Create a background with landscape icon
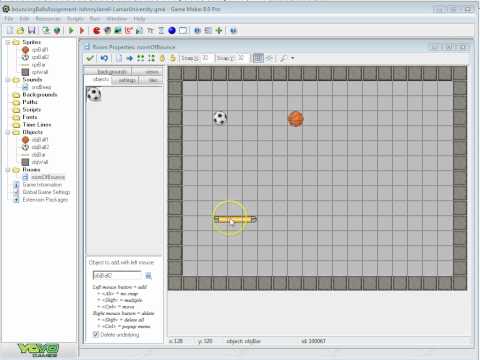The image size is (480, 360). pyautogui.click(x=118, y=30)
